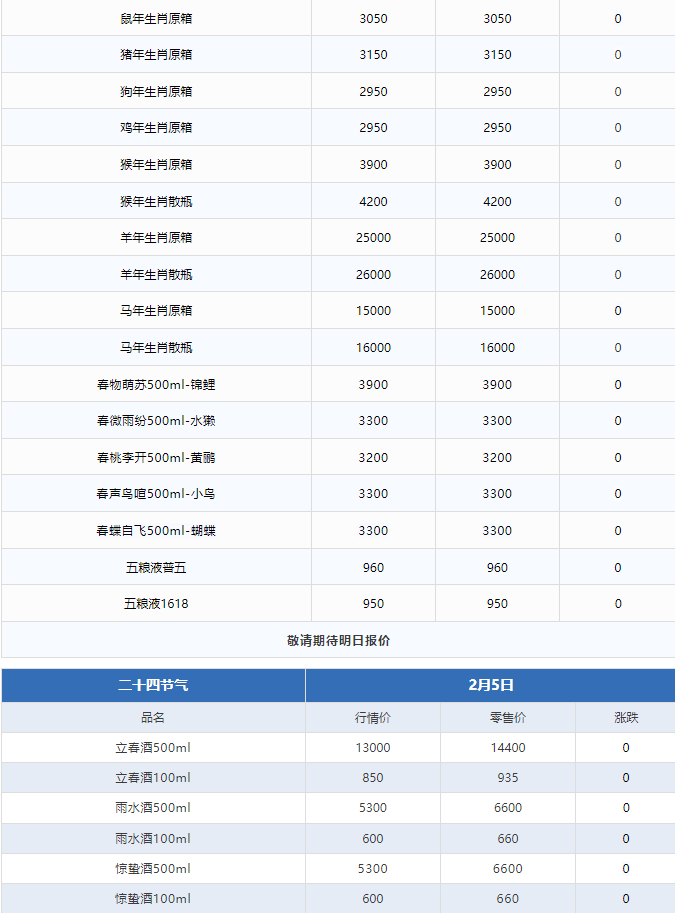675x913 pixels.
Task: Click the 立春酒500ml product name
Action: point(153,748)
